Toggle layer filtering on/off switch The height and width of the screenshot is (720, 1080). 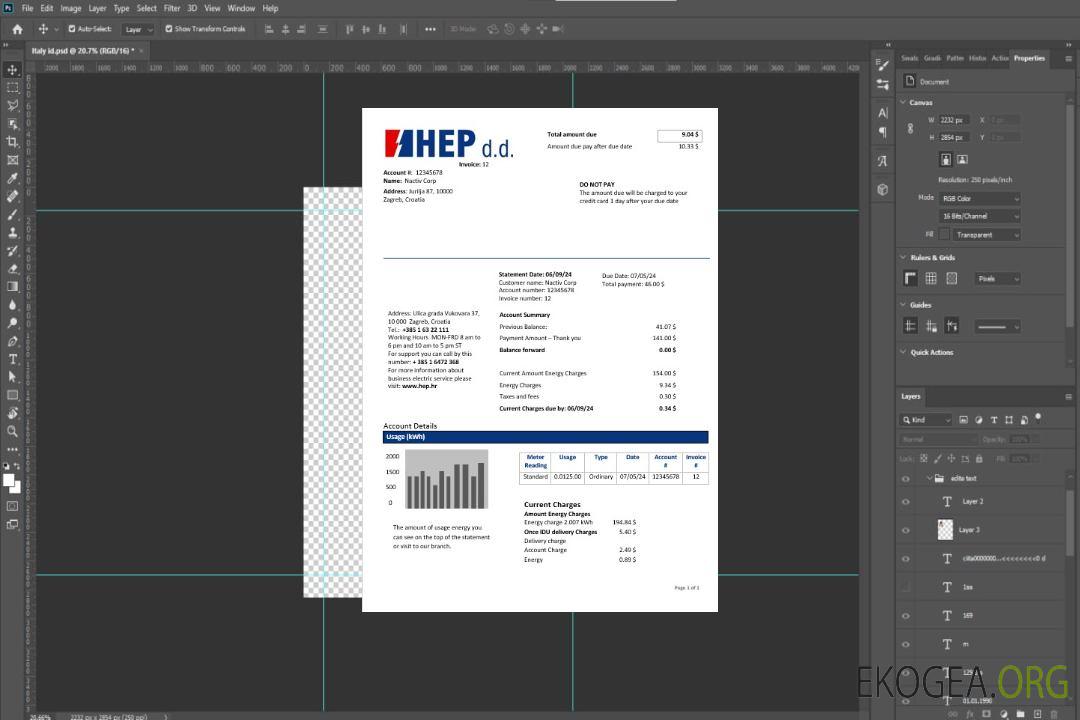point(1038,418)
